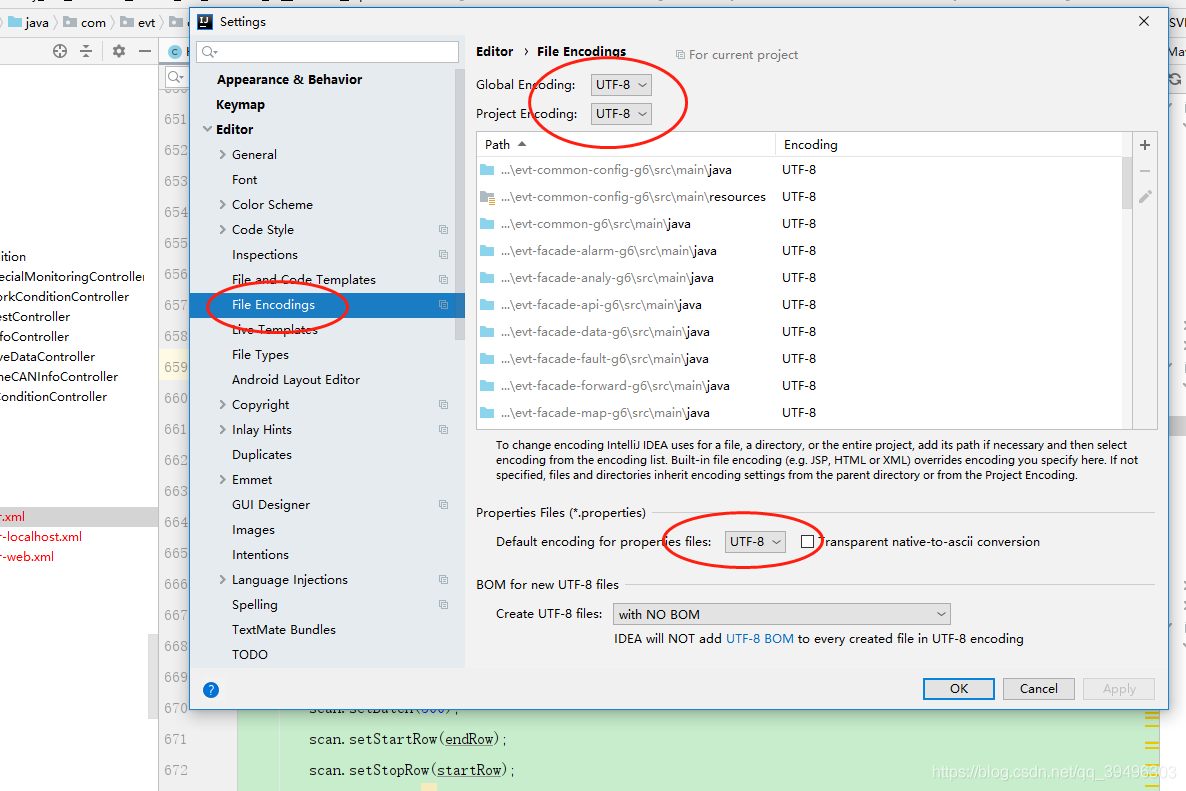Screen dimensions: 1186x791
Task: Click the path table vertical scrollbar
Action: click(x=1127, y=181)
